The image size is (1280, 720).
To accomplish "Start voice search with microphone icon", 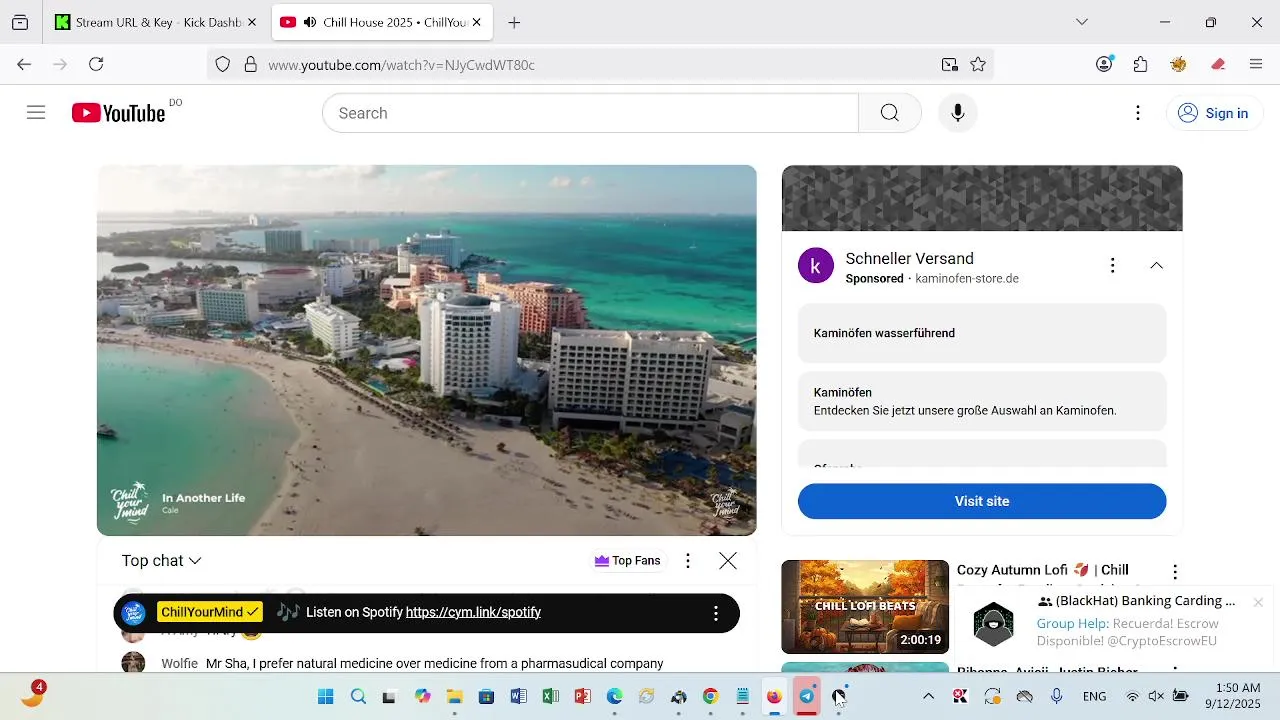I will (x=957, y=113).
